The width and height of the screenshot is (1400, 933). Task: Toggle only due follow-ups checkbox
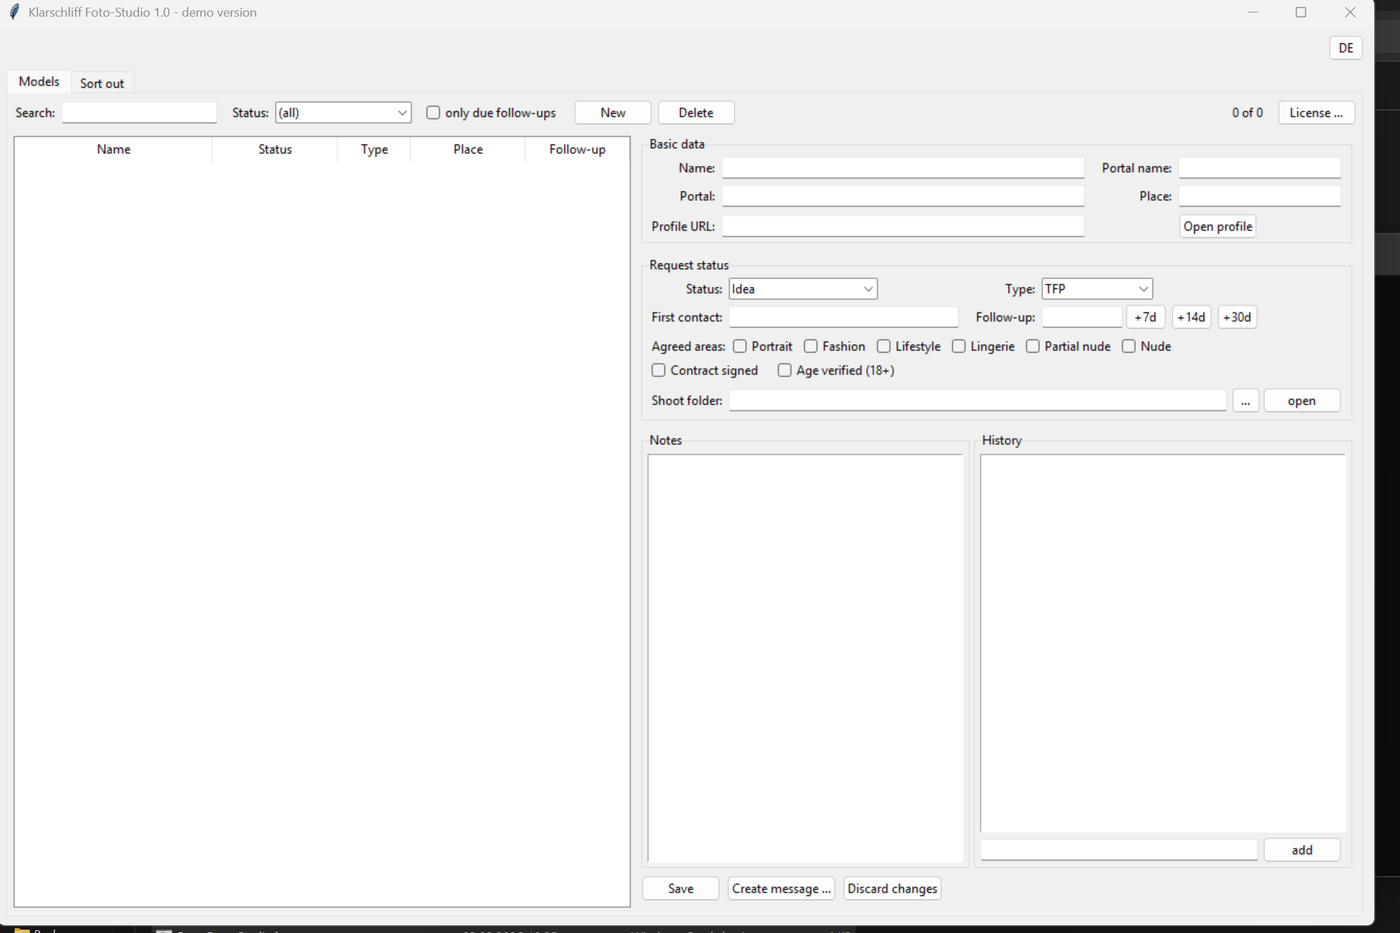[x=433, y=113]
